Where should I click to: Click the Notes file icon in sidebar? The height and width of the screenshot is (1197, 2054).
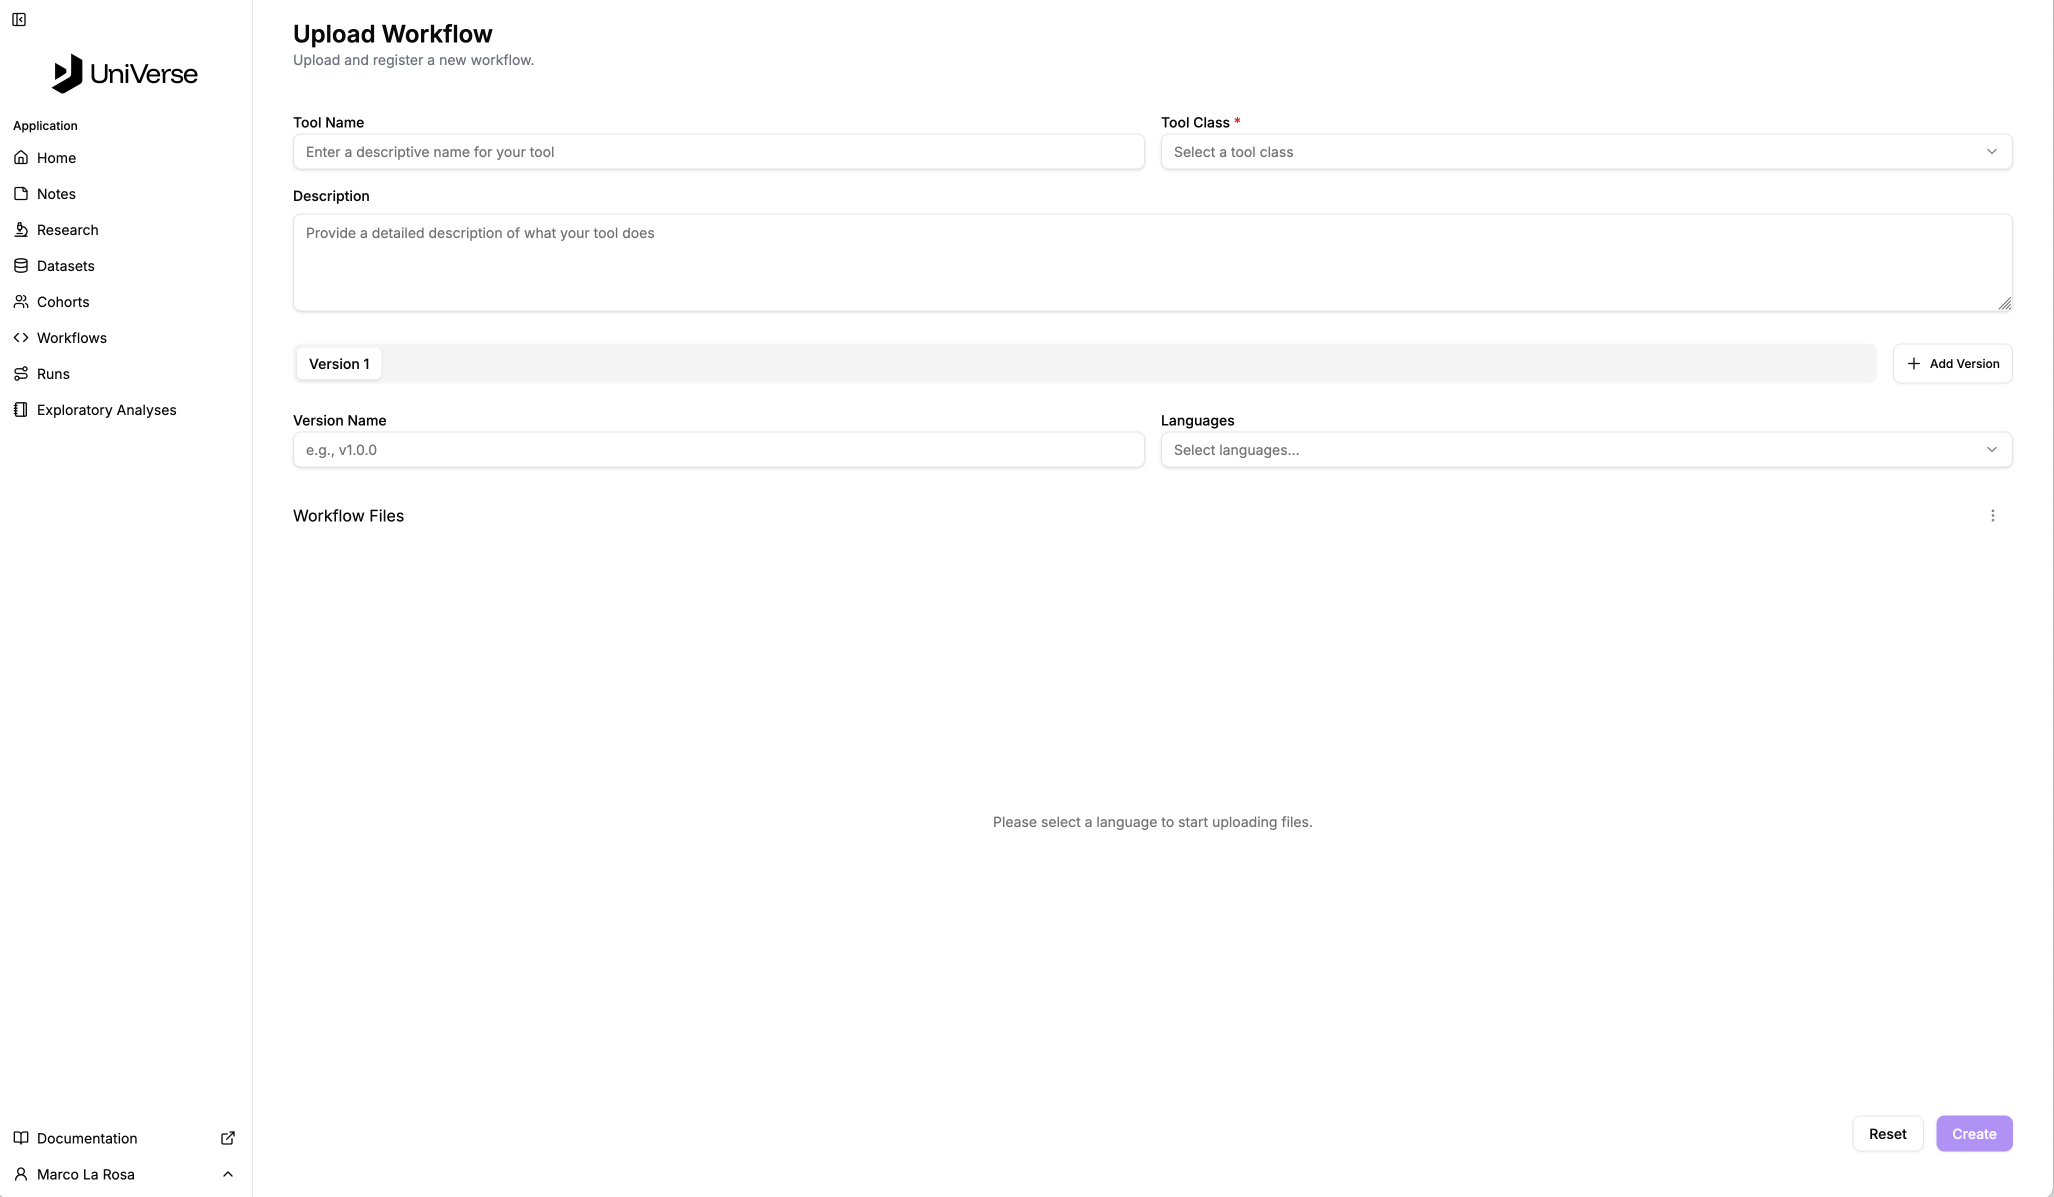coord(21,194)
